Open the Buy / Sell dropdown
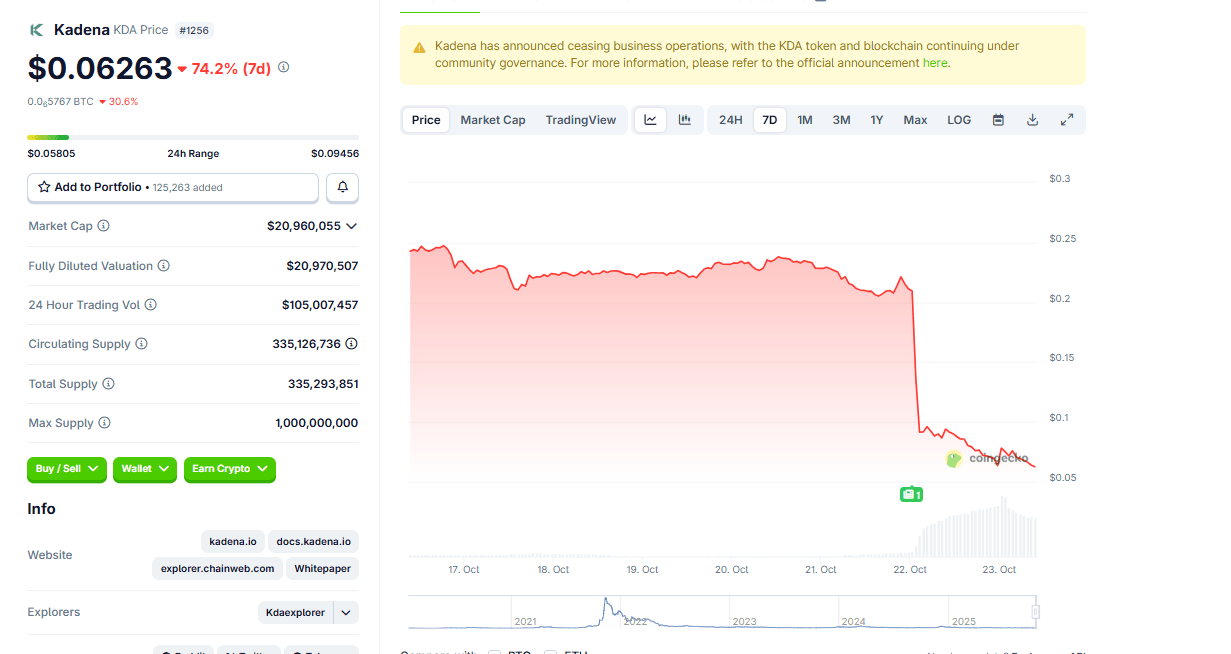1231x654 pixels. pyautogui.click(x=67, y=469)
